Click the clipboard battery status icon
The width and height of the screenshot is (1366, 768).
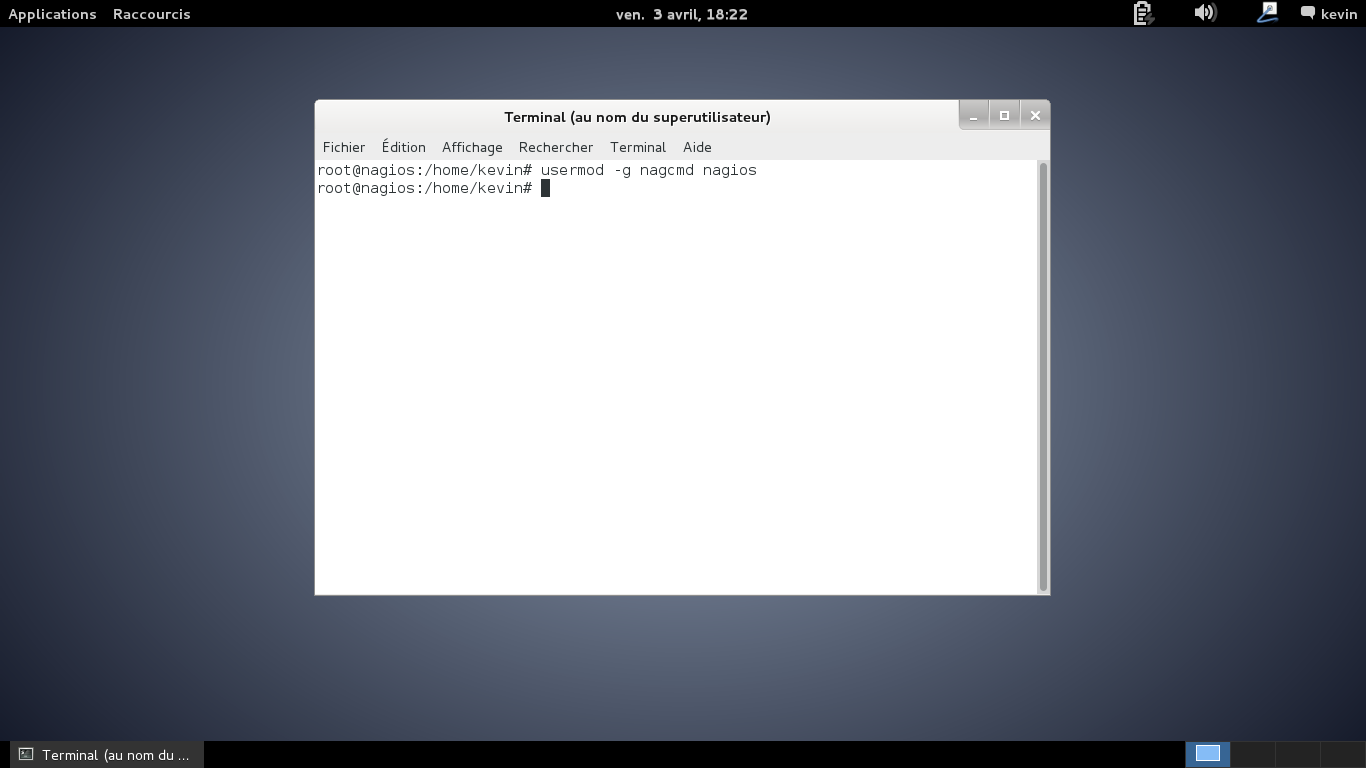(1143, 13)
